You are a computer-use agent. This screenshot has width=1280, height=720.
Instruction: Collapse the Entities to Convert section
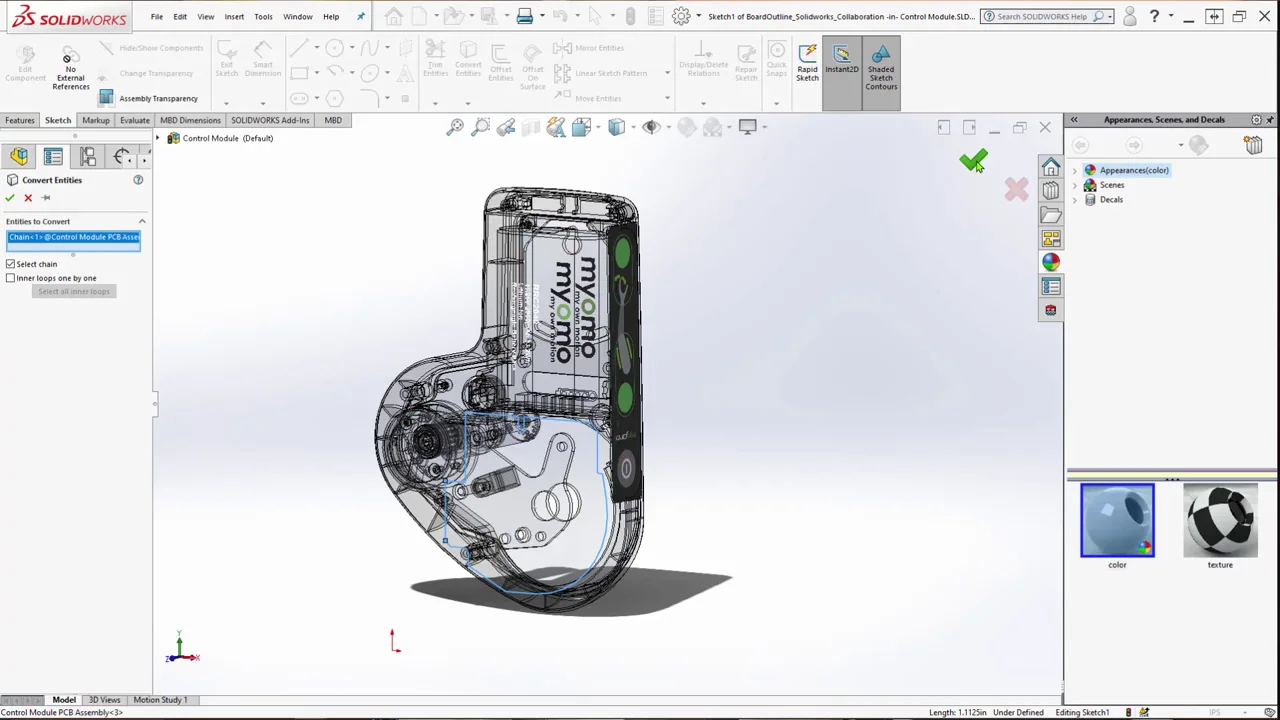tap(142, 221)
